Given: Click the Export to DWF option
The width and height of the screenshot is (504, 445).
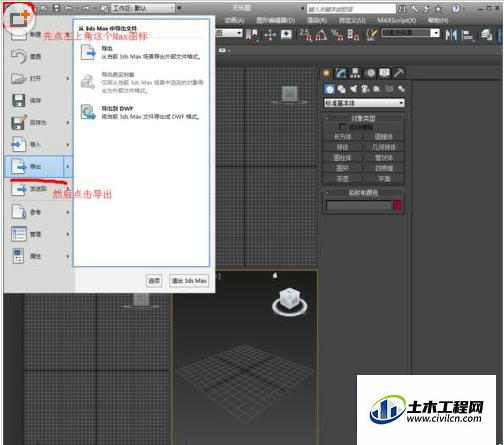Looking at the screenshot, I should coord(140,112).
